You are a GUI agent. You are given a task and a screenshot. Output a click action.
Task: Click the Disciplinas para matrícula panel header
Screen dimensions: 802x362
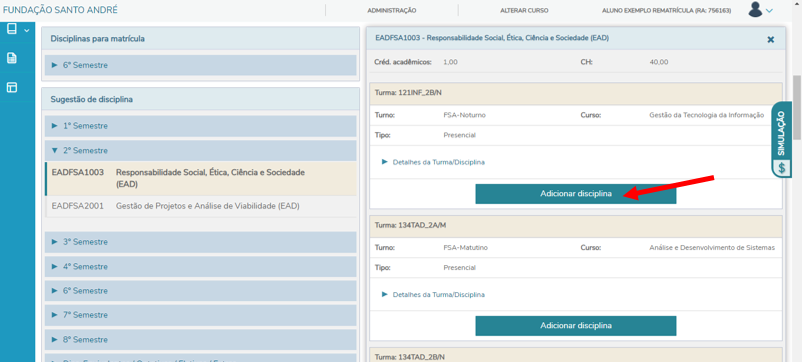(x=200, y=38)
